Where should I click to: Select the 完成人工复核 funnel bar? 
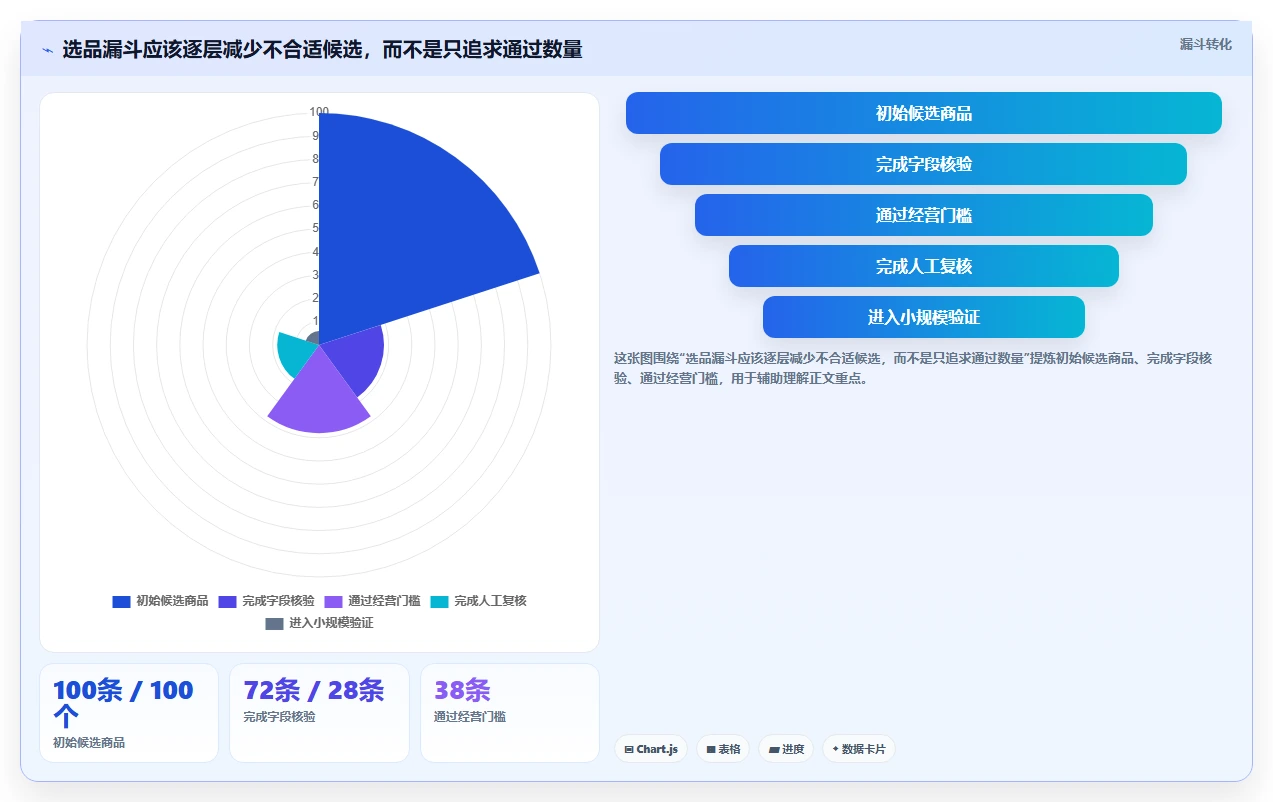[x=923, y=266]
